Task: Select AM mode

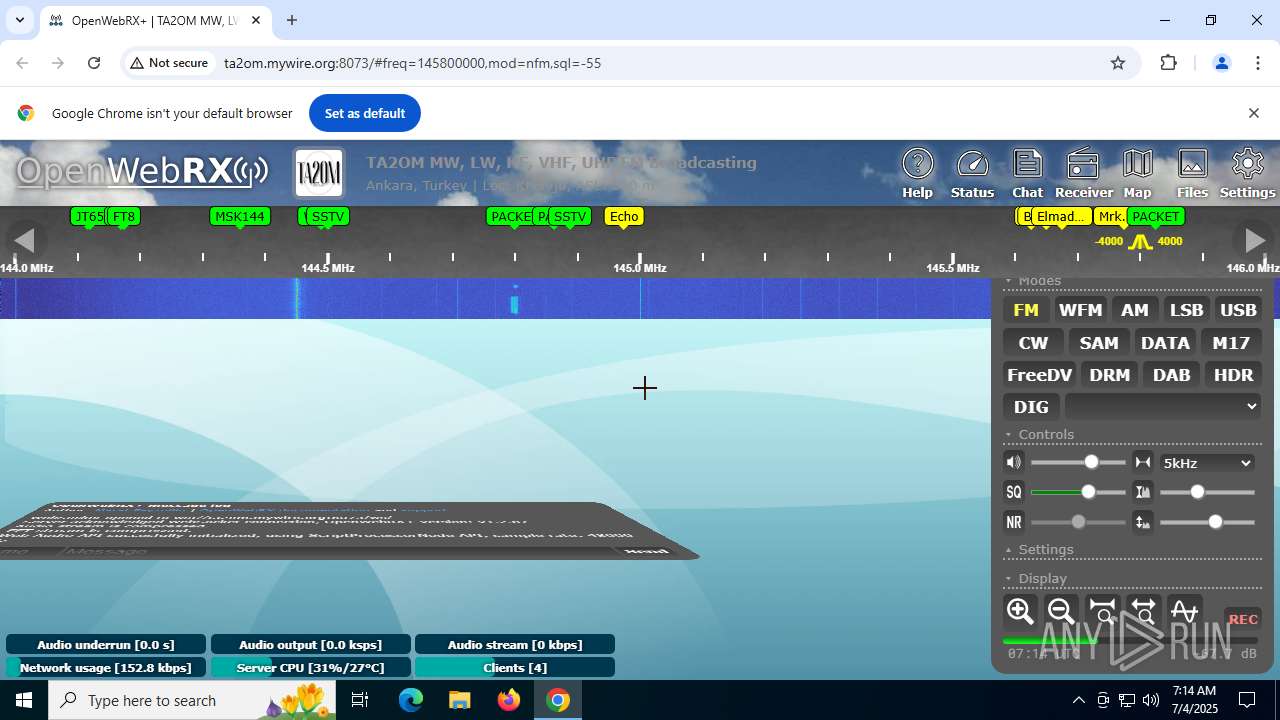Action: [1135, 310]
